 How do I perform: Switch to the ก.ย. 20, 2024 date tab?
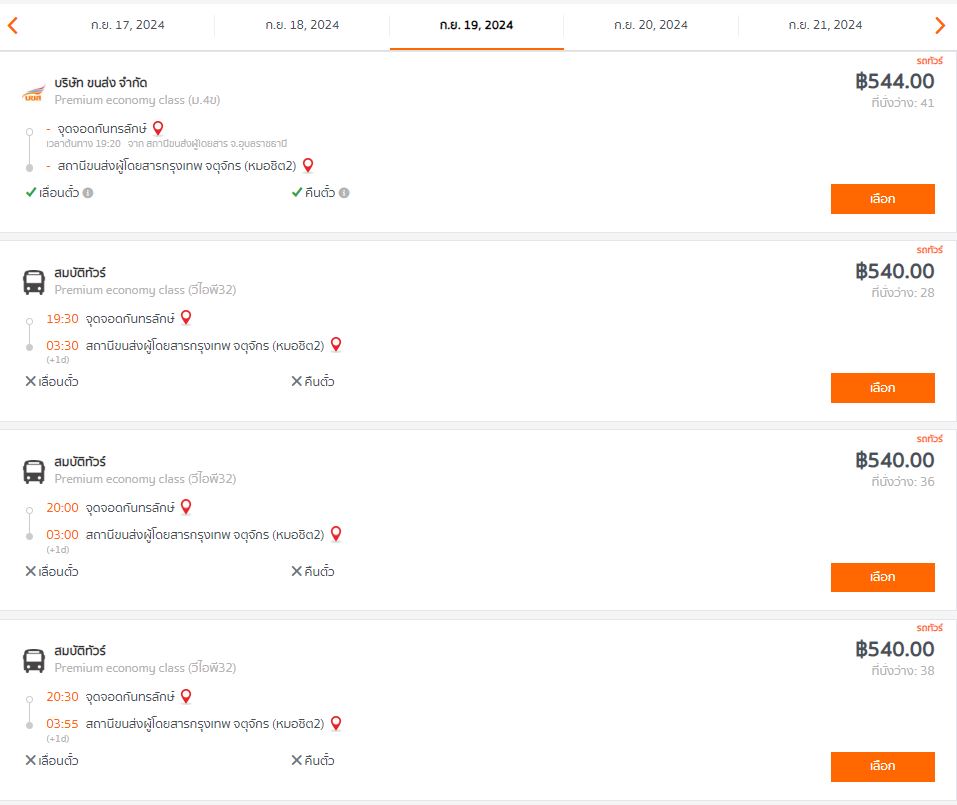click(x=650, y=25)
